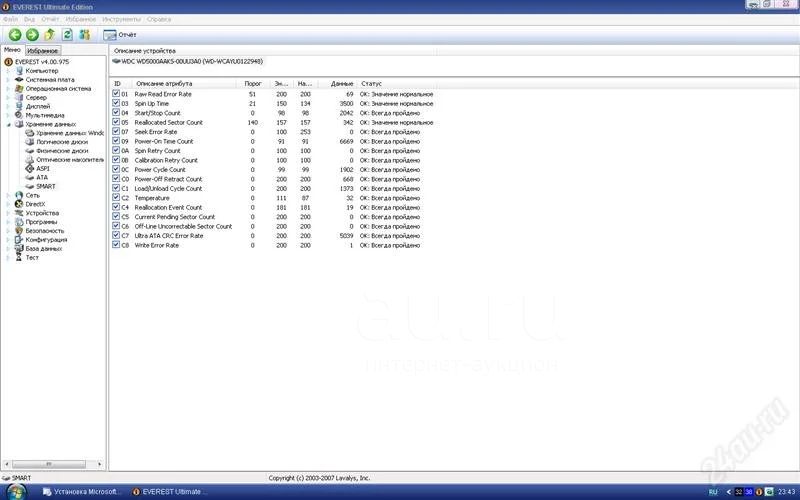Expand the Сеть tree node

coord(8,195)
